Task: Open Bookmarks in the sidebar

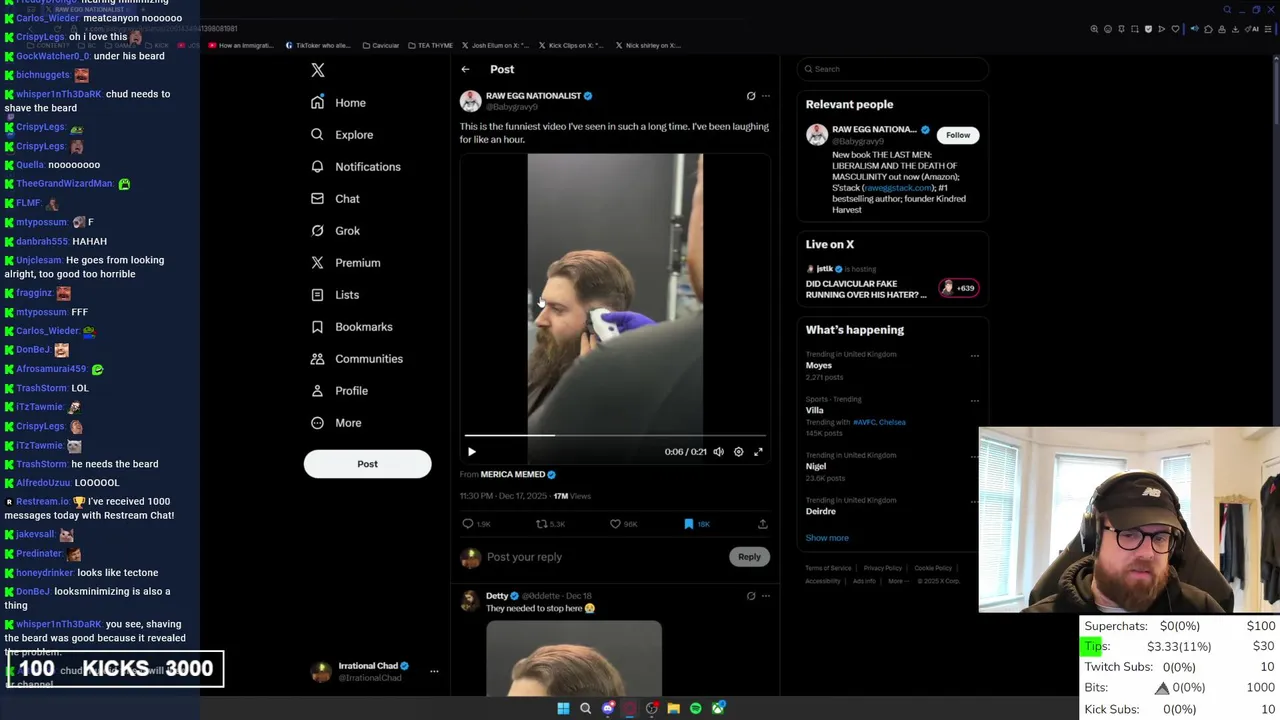Action: click(351, 327)
